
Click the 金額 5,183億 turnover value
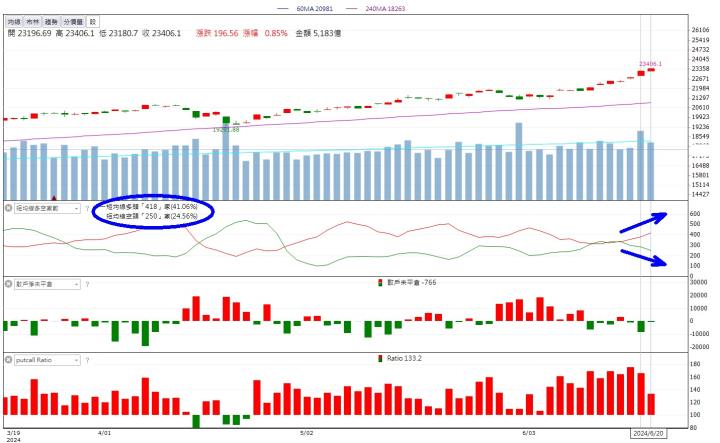[318, 34]
